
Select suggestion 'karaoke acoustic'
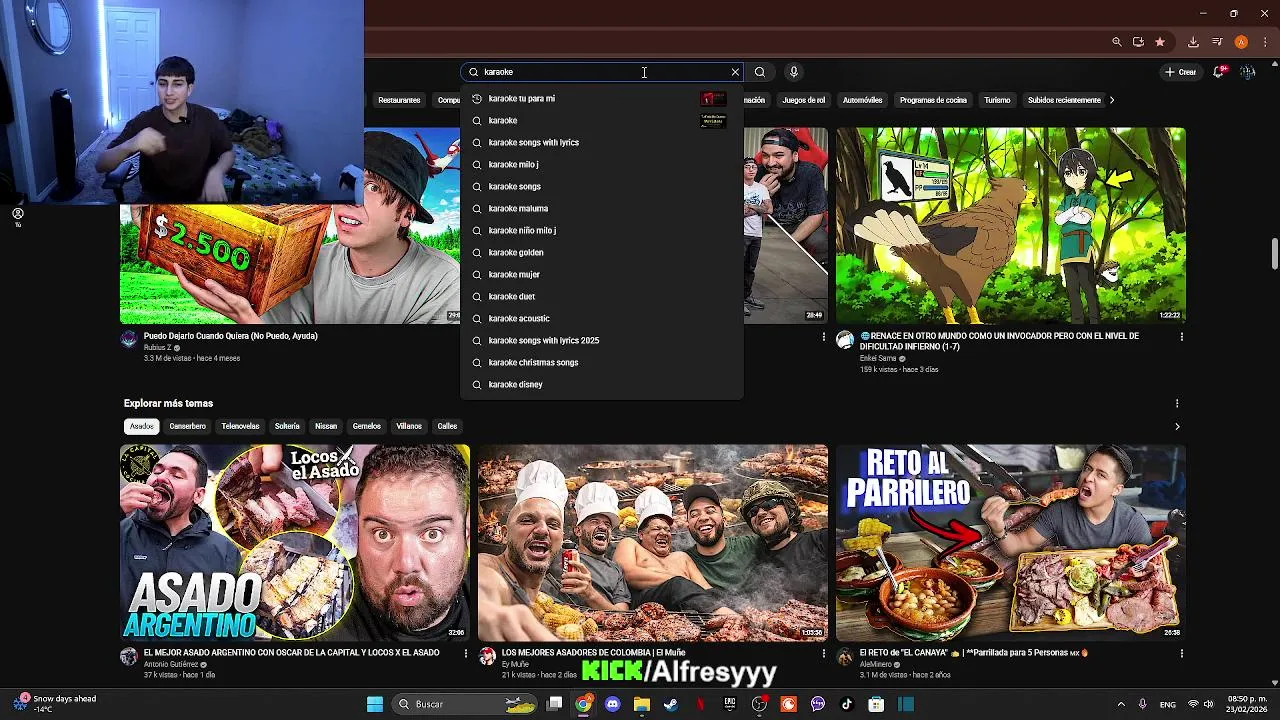tap(602, 318)
